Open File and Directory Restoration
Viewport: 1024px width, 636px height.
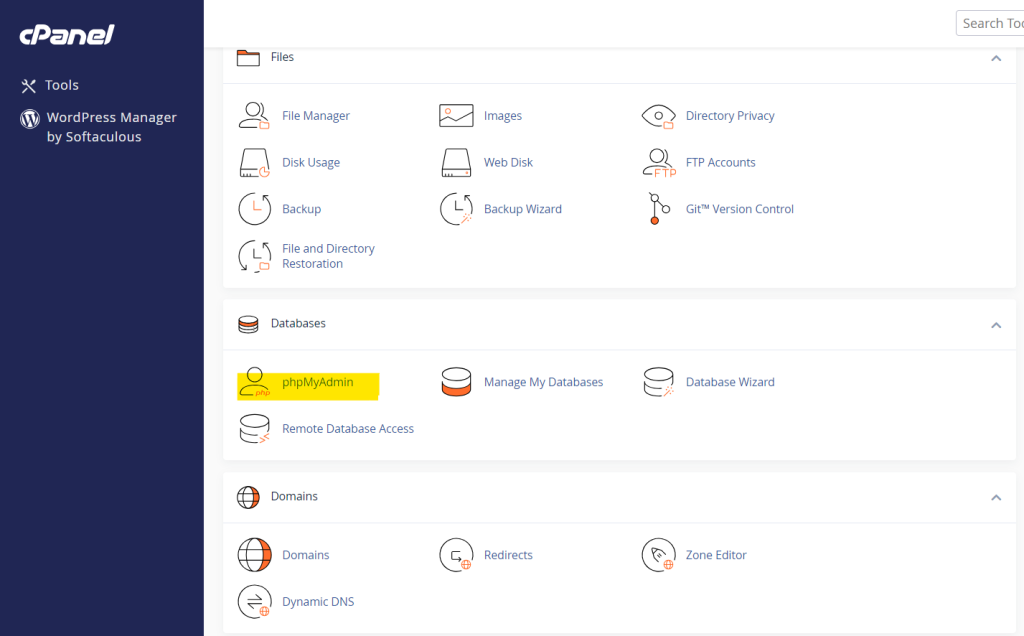tap(328, 255)
